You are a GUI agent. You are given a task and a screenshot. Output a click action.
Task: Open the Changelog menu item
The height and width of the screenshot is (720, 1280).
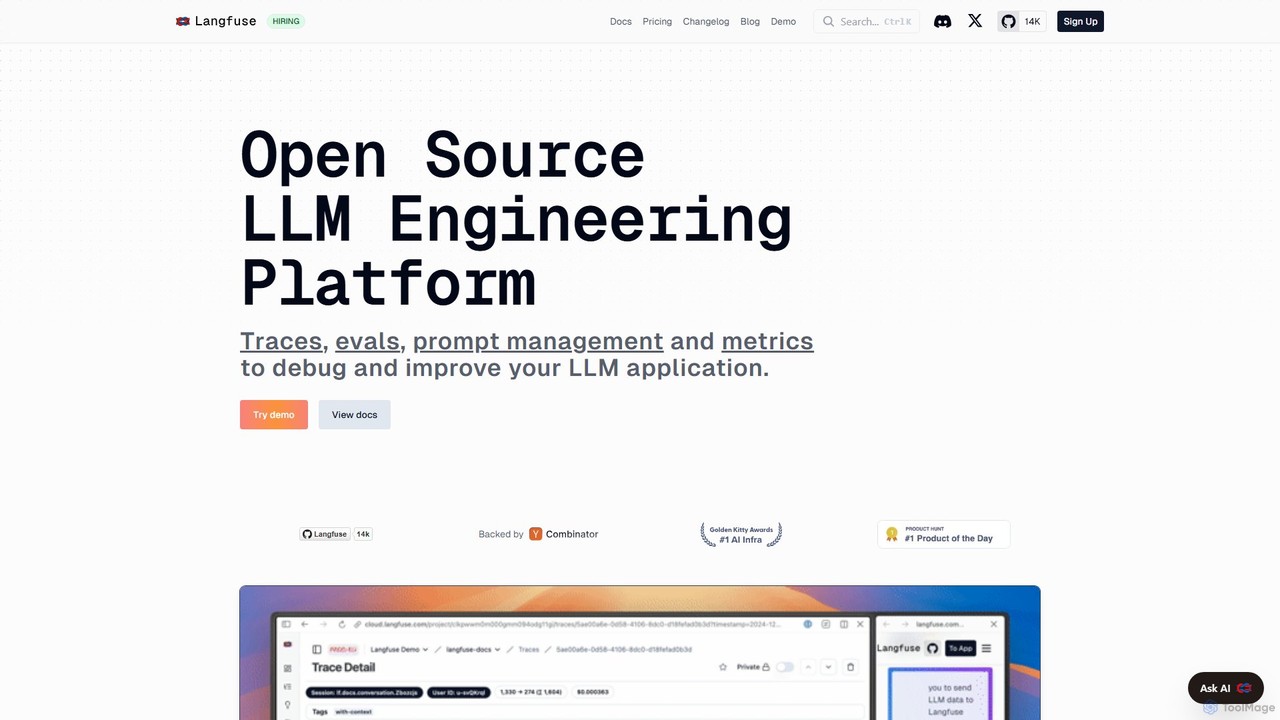point(706,21)
